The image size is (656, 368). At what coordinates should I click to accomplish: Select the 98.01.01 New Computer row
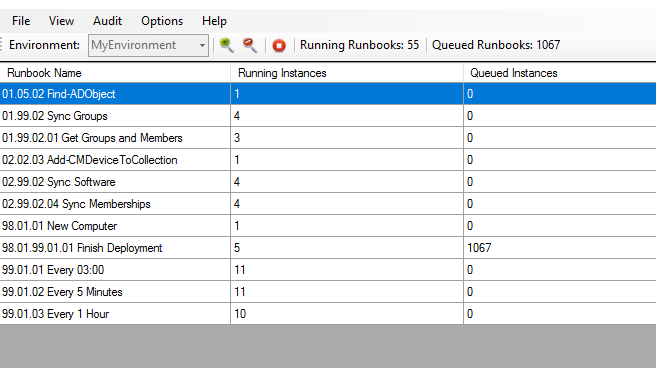coord(328,226)
